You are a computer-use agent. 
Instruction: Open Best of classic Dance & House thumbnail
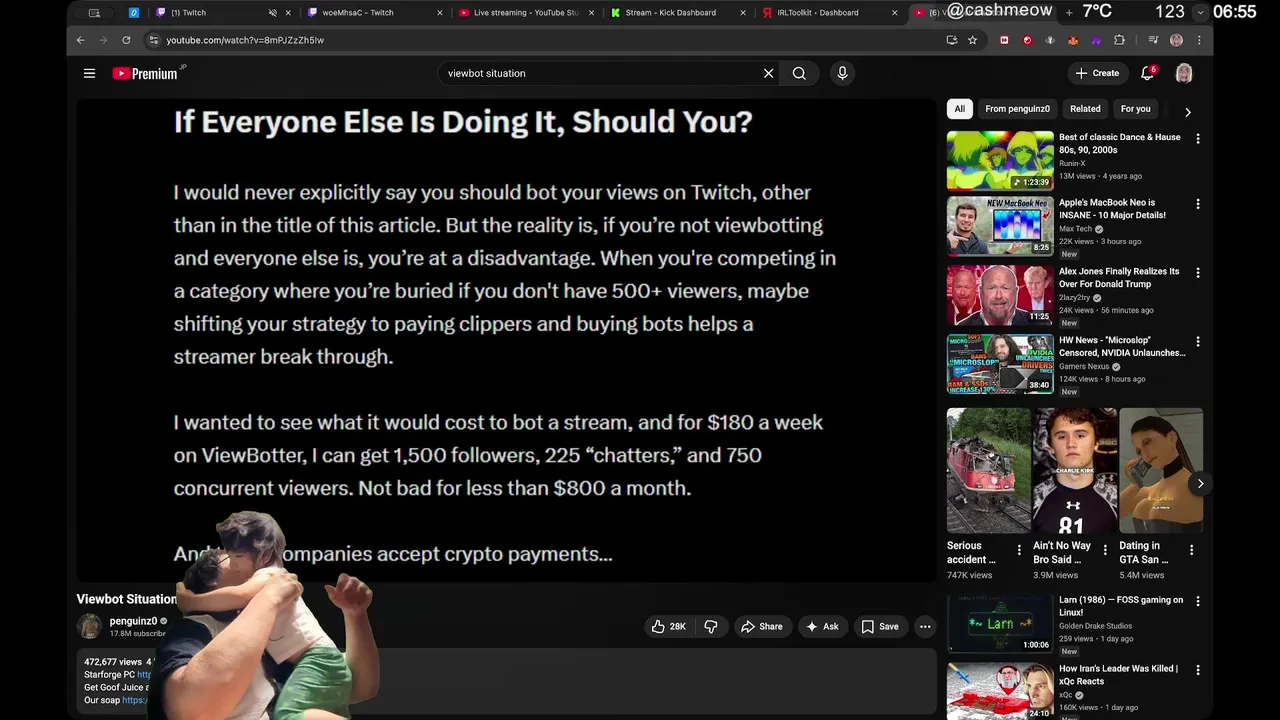(1000, 160)
